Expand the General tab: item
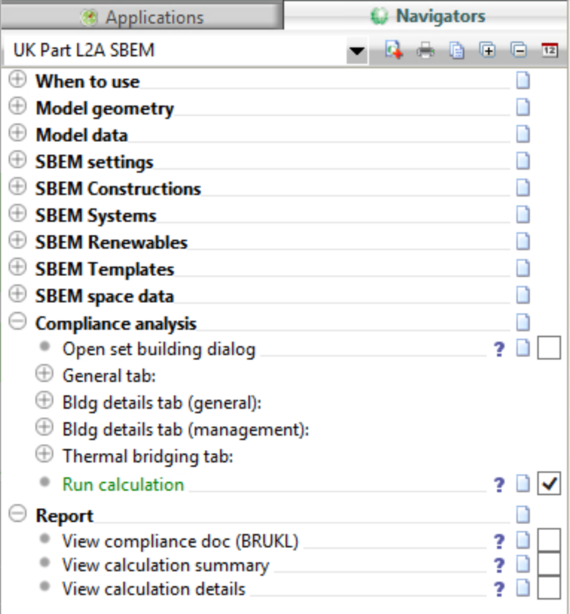The width and height of the screenshot is (570, 614). click(x=44, y=374)
